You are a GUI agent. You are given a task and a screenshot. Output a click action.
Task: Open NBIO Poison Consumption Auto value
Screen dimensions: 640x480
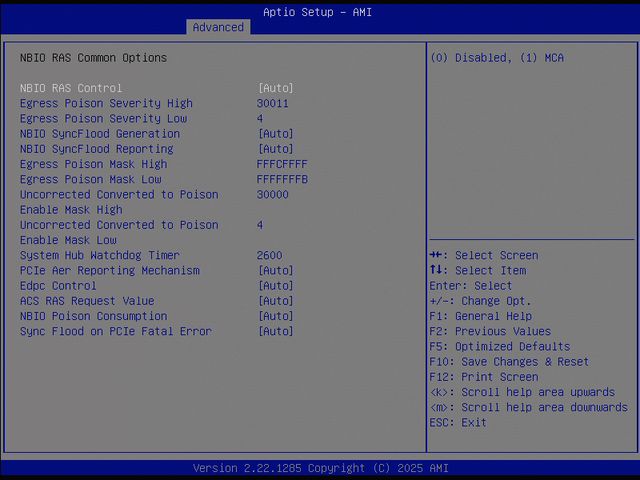(276, 316)
